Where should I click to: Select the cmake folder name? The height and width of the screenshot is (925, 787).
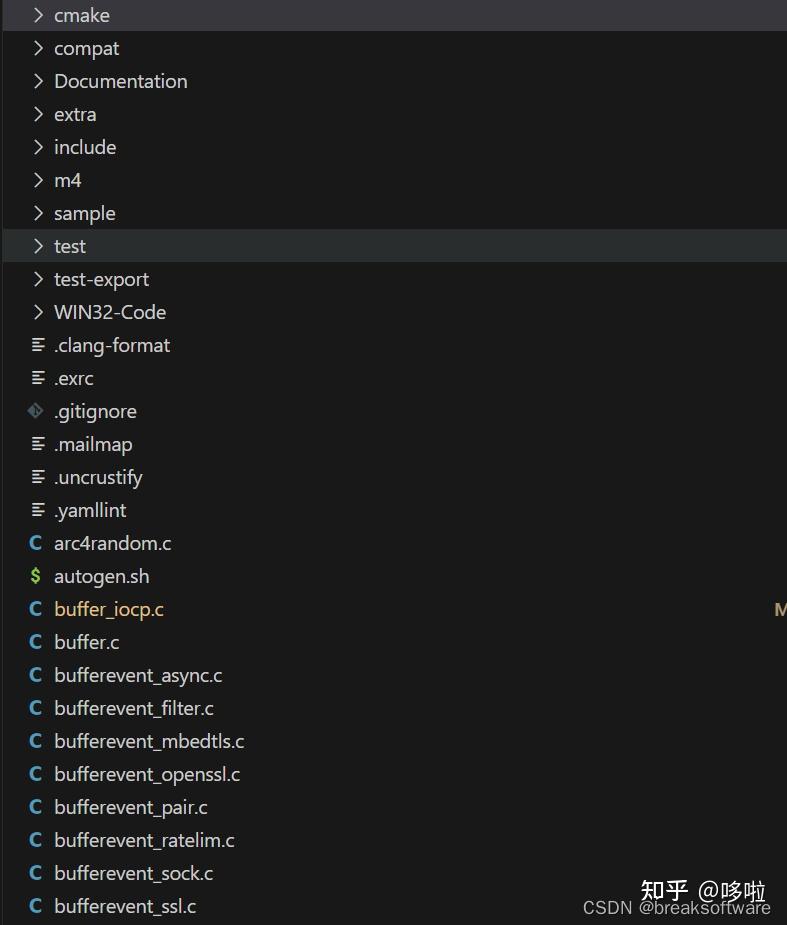pos(82,15)
